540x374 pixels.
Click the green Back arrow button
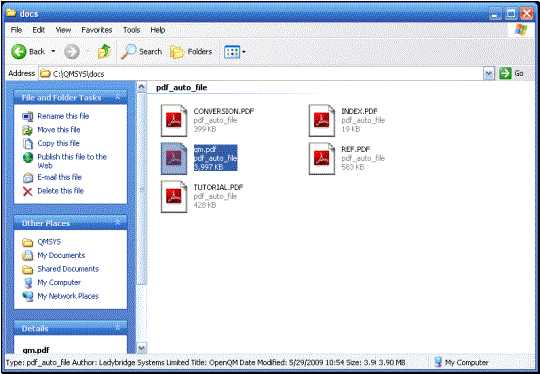point(19,52)
